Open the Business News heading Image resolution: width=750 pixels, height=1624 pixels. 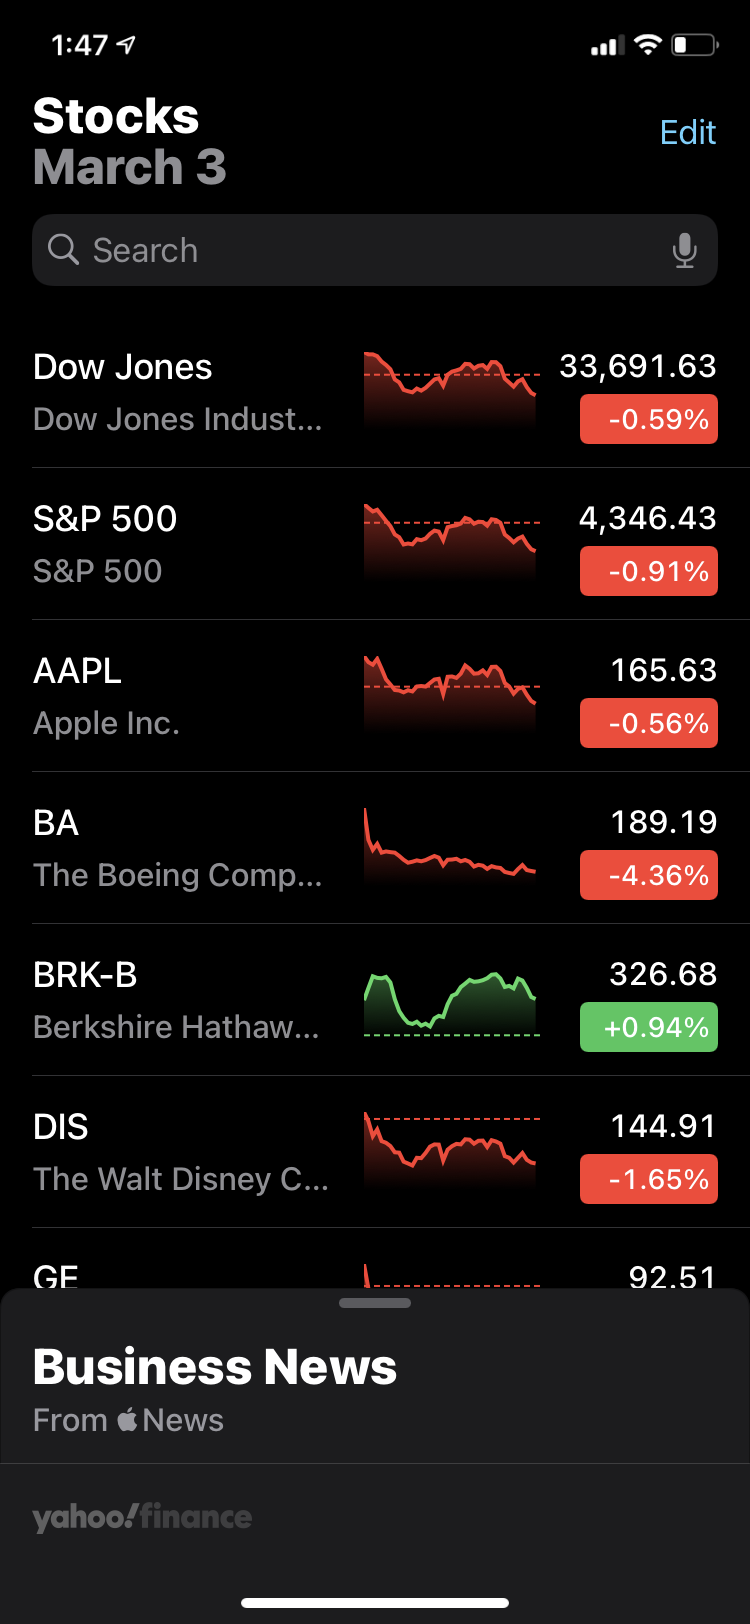click(215, 1367)
